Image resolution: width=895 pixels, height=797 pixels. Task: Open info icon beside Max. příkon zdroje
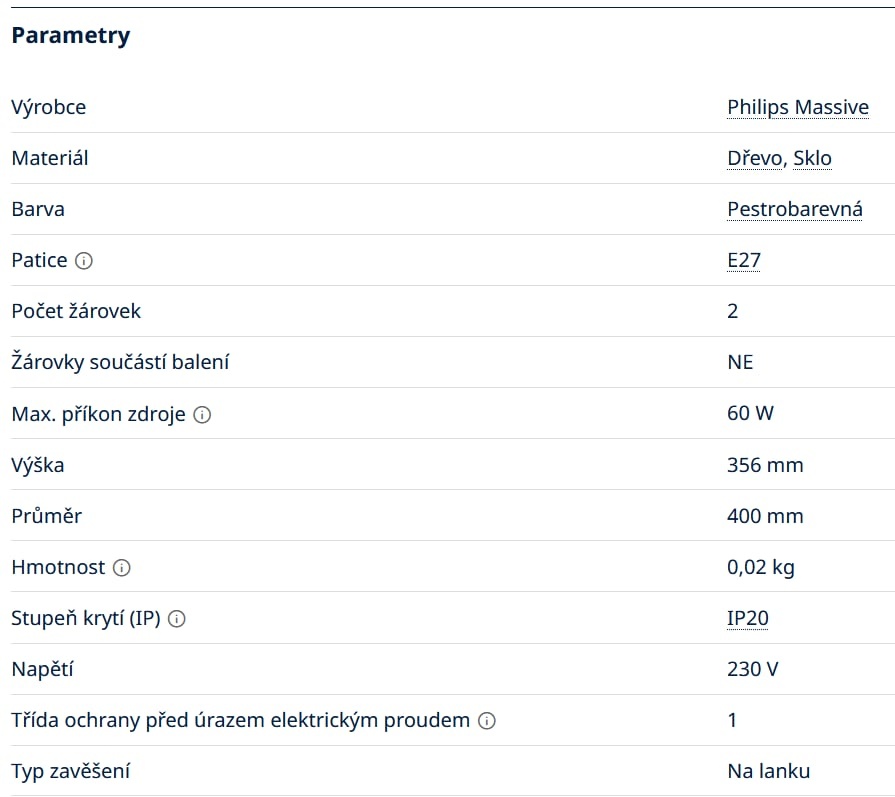pos(202,414)
